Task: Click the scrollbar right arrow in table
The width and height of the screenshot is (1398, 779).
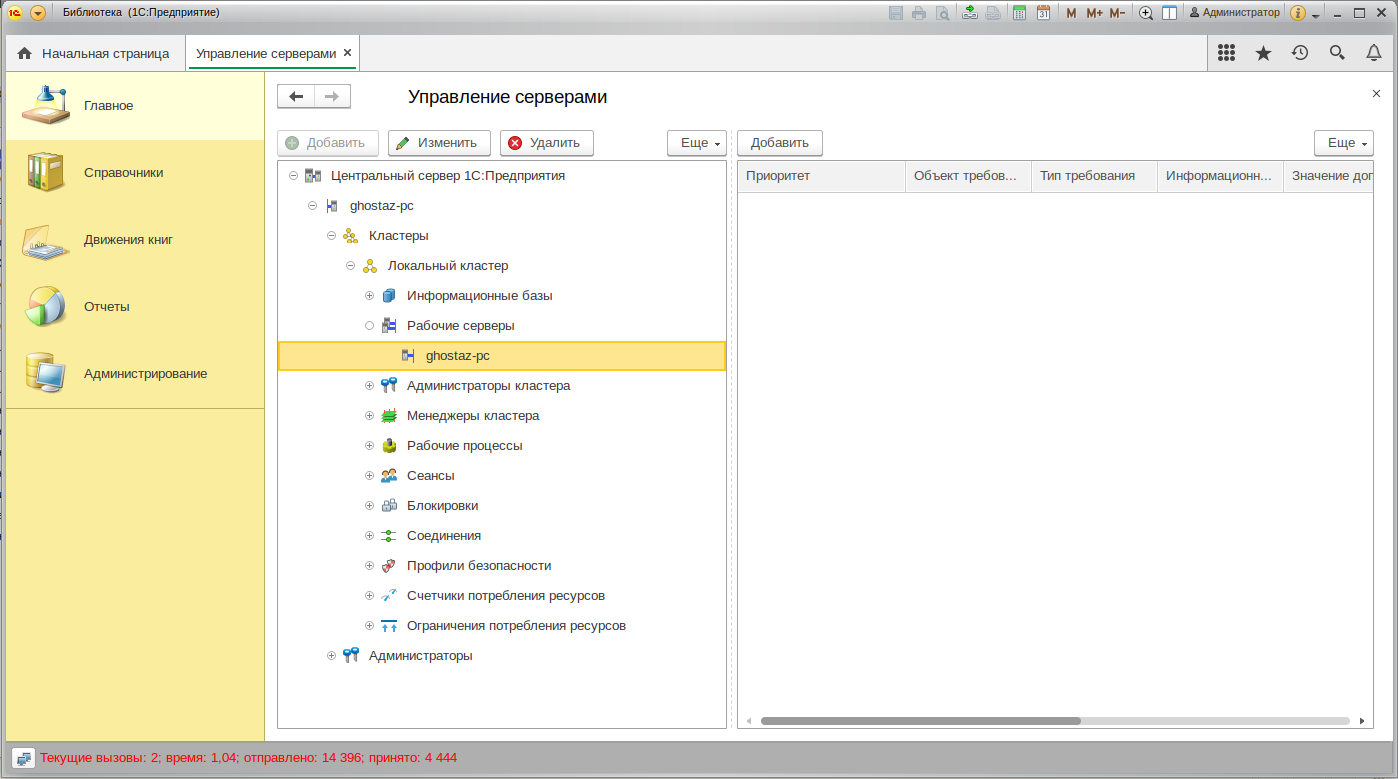Action: pos(1361,720)
